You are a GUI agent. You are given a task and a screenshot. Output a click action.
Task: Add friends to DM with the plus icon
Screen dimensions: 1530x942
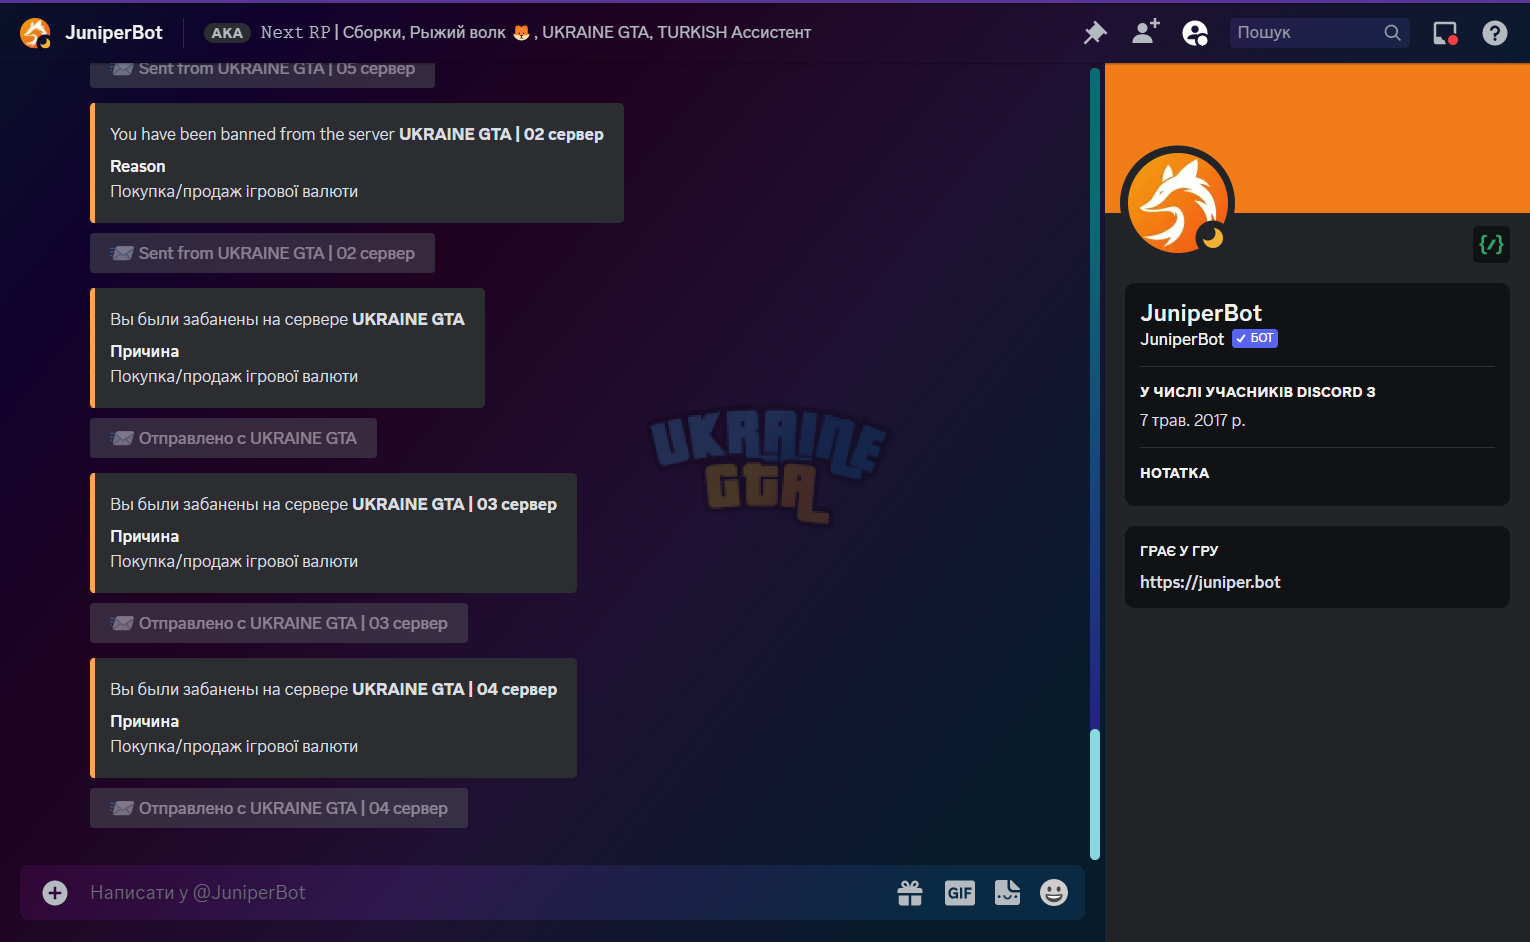pyautogui.click(x=1146, y=32)
